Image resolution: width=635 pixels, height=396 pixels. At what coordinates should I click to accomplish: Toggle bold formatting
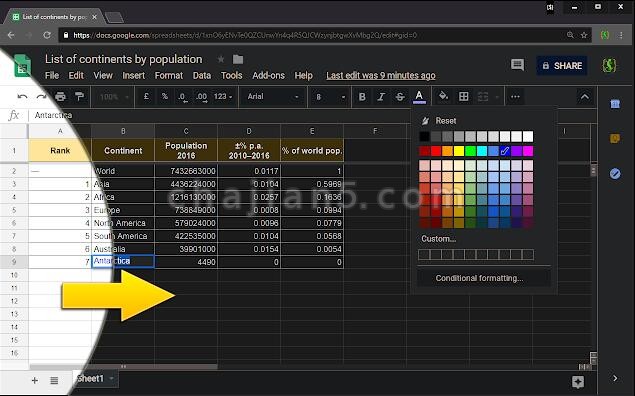pyautogui.click(x=362, y=97)
